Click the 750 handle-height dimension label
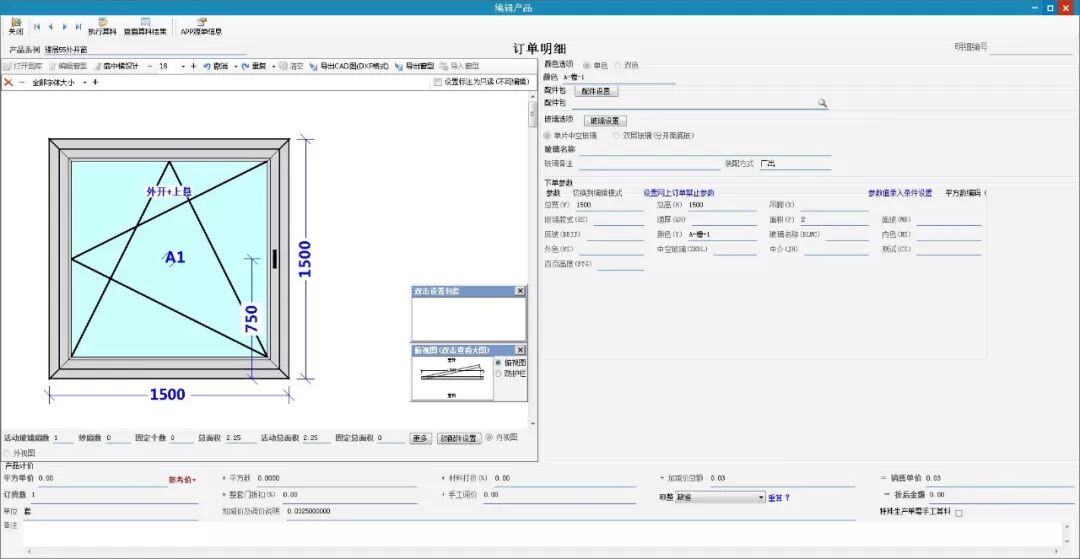This screenshot has width=1080, height=559. pos(251,319)
